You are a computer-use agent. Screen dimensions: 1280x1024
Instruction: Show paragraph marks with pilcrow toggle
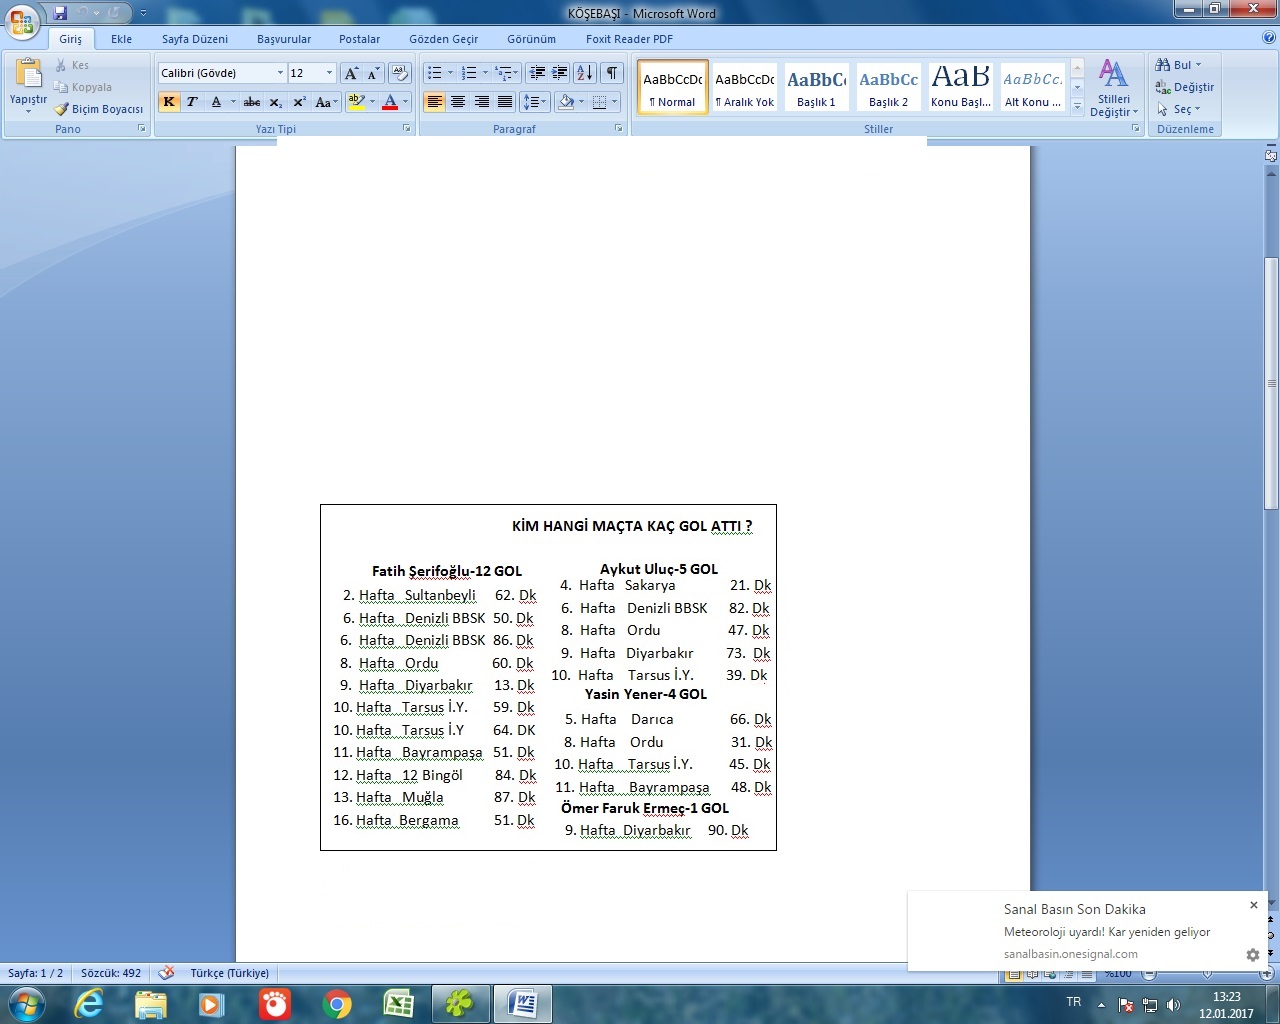coord(612,73)
